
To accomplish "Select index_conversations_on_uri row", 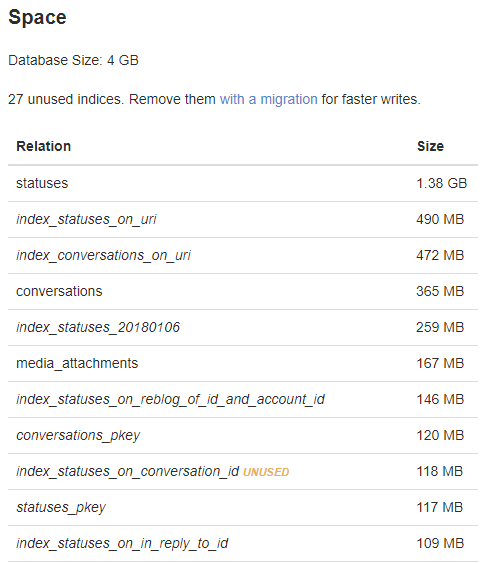I will pyautogui.click(x=243, y=255).
